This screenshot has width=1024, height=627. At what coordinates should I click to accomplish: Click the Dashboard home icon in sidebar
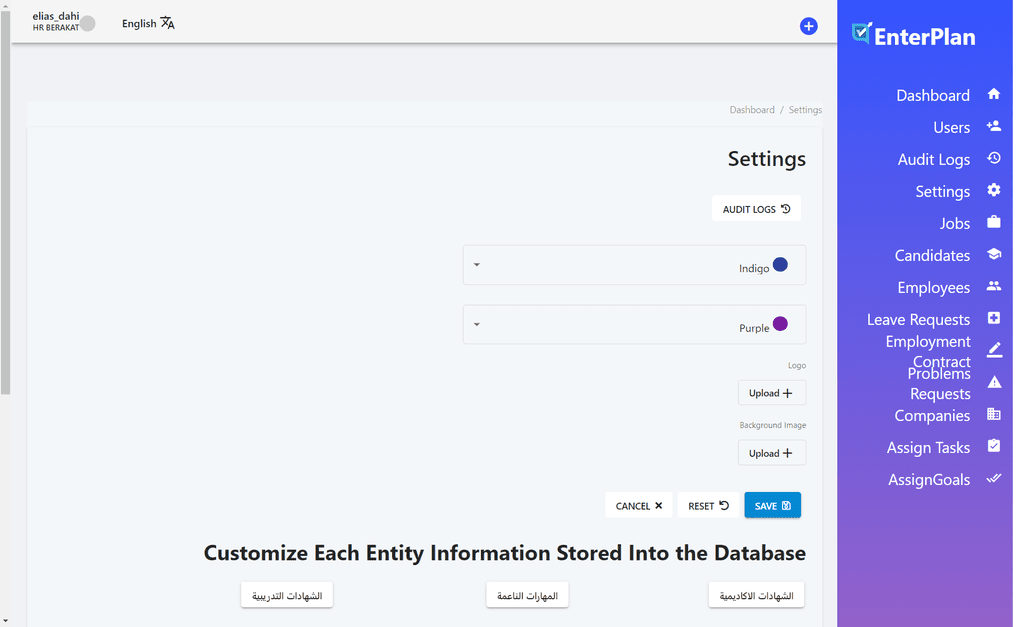pyautogui.click(x=993, y=94)
